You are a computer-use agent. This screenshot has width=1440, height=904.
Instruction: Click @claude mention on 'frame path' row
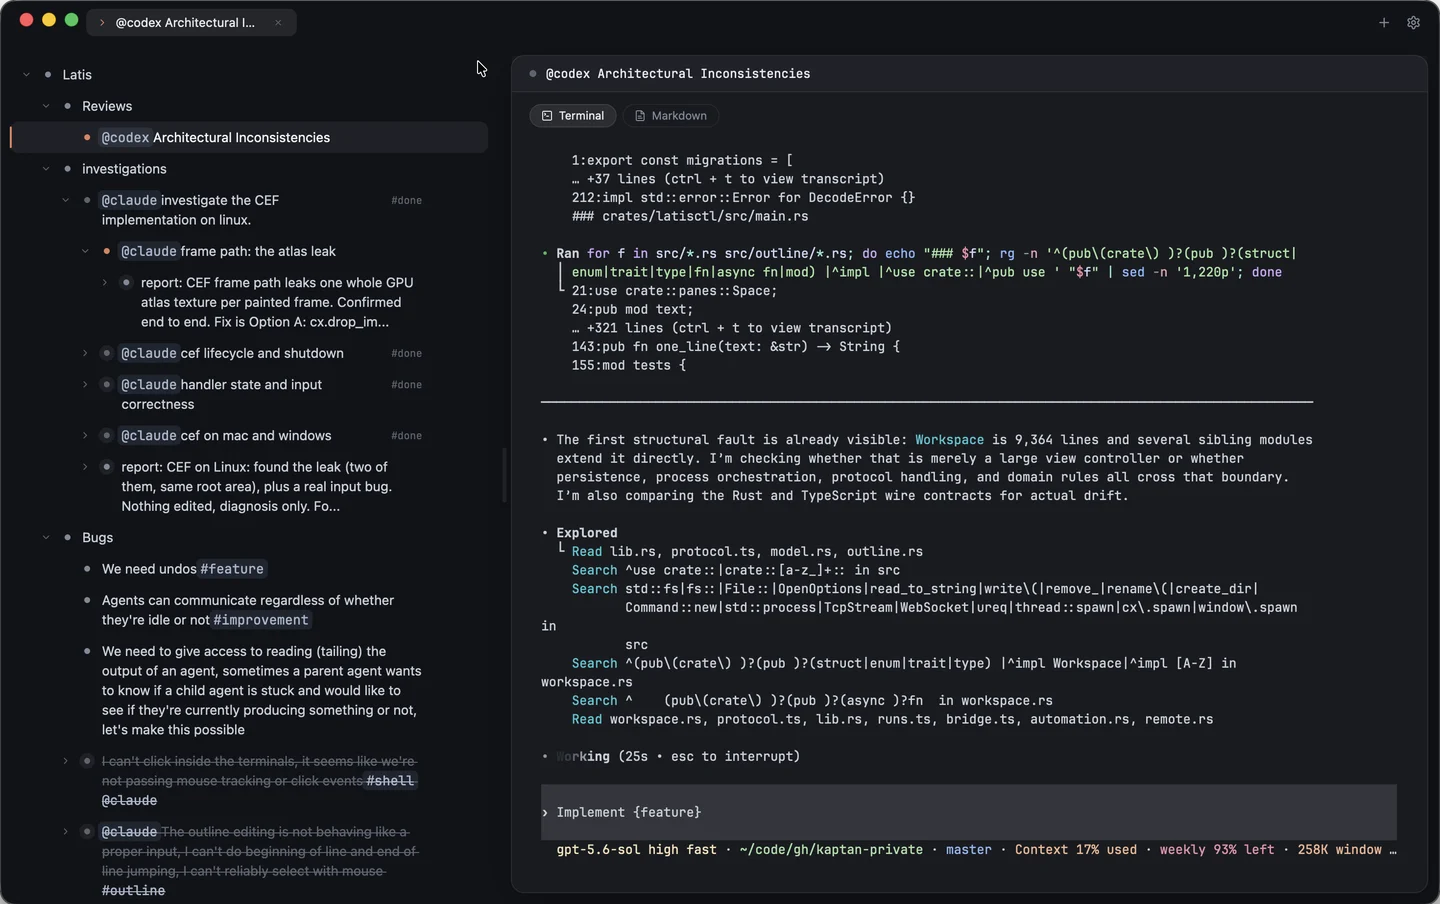click(x=149, y=251)
